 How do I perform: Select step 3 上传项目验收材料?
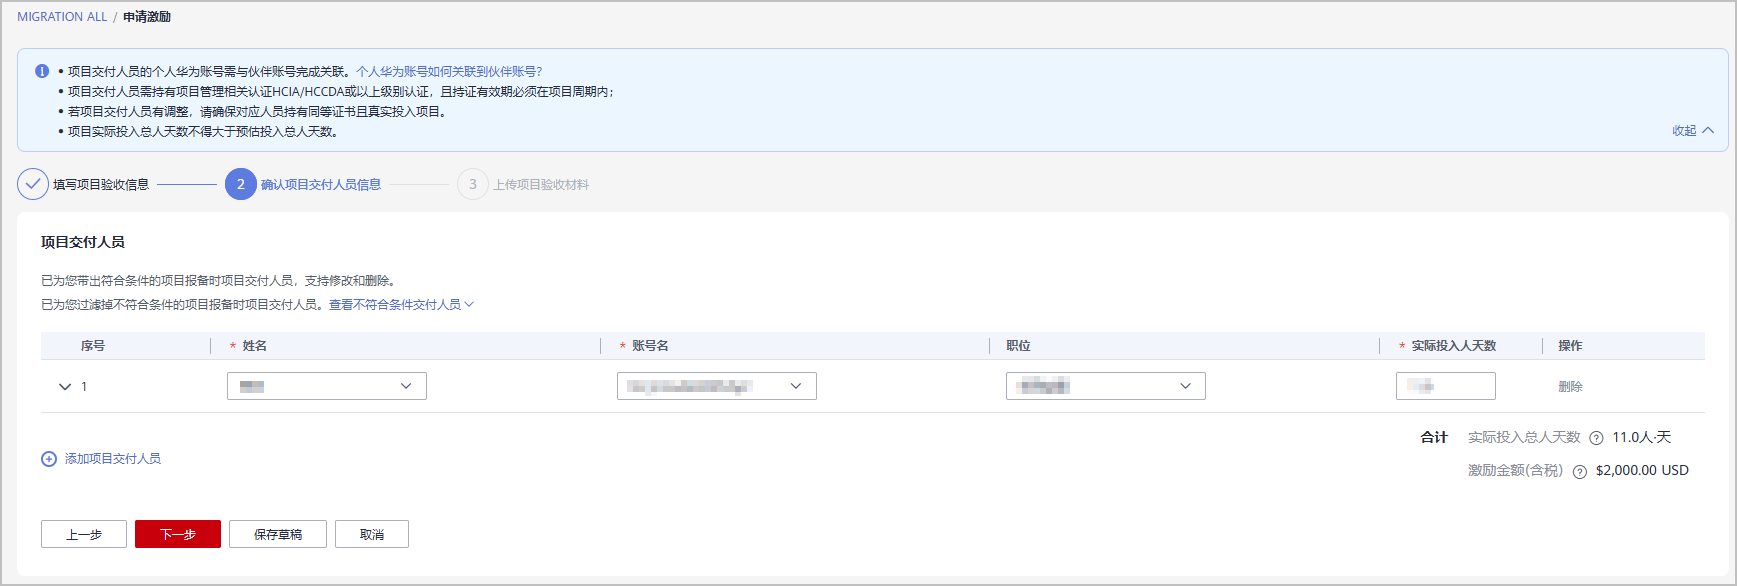click(x=523, y=184)
